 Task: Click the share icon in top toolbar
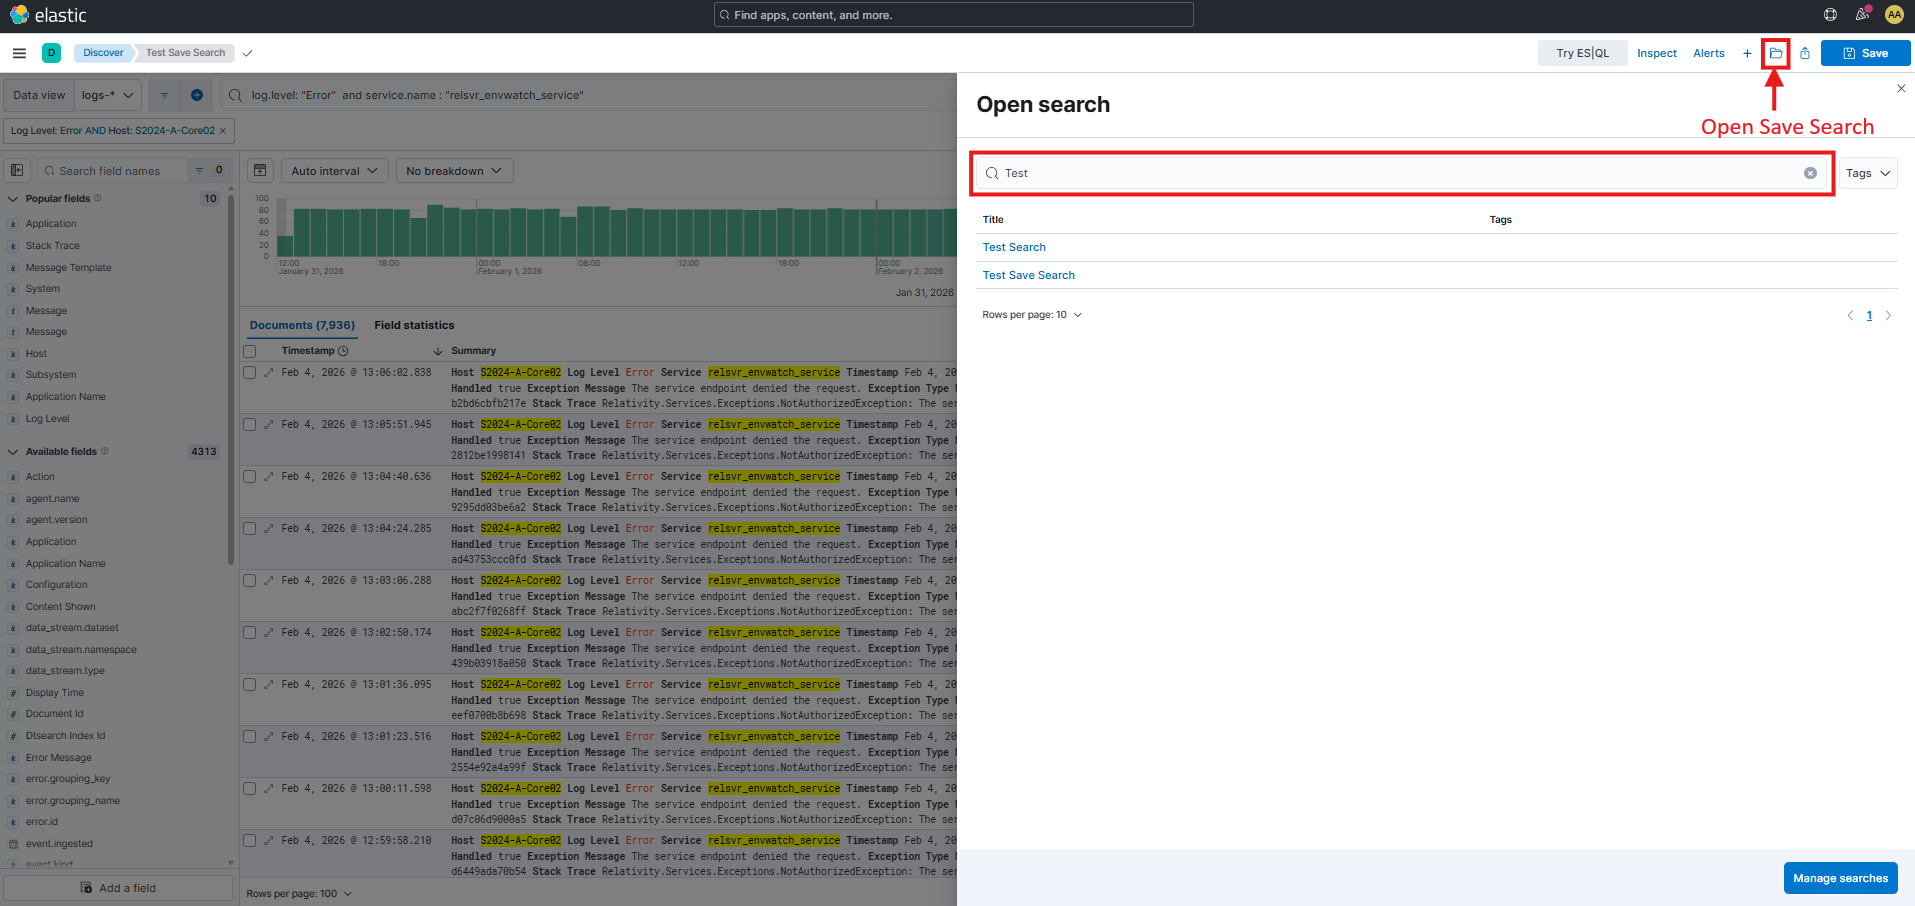coord(1804,53)
